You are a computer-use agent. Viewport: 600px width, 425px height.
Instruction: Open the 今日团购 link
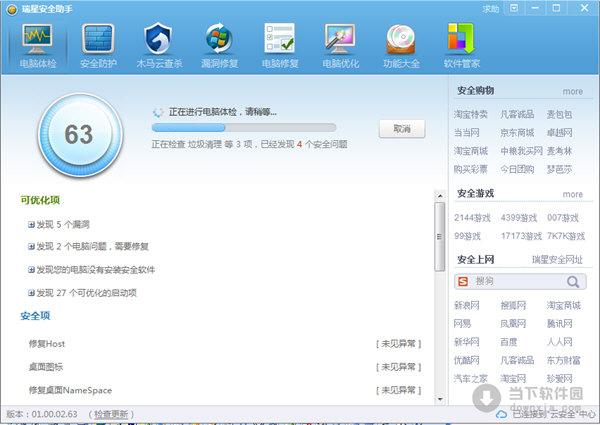click(x=517, y=169)
